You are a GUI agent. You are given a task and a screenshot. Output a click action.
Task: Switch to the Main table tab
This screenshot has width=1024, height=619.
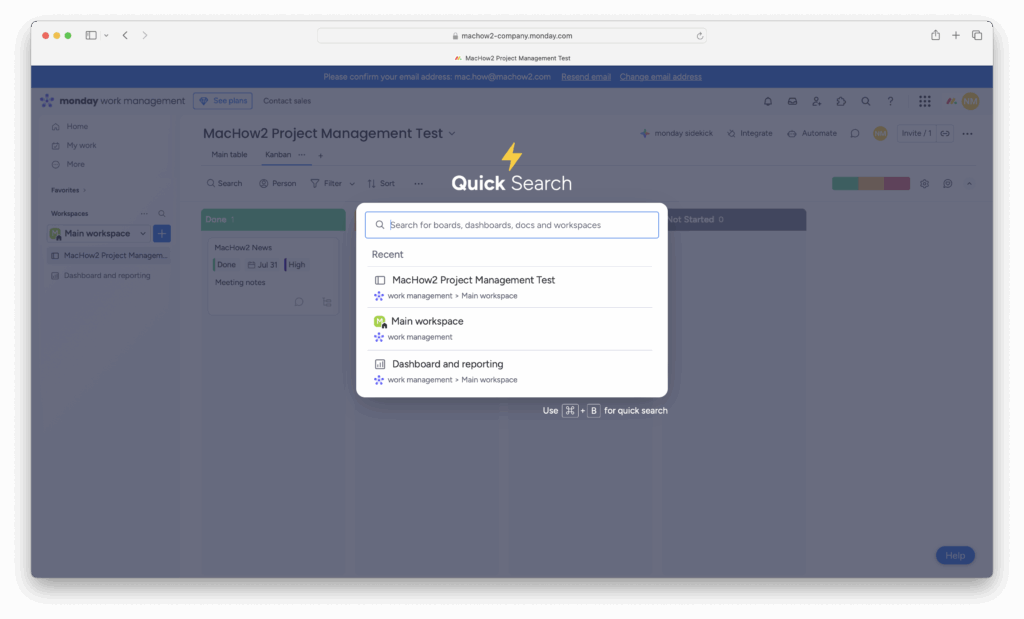[229, 155]
